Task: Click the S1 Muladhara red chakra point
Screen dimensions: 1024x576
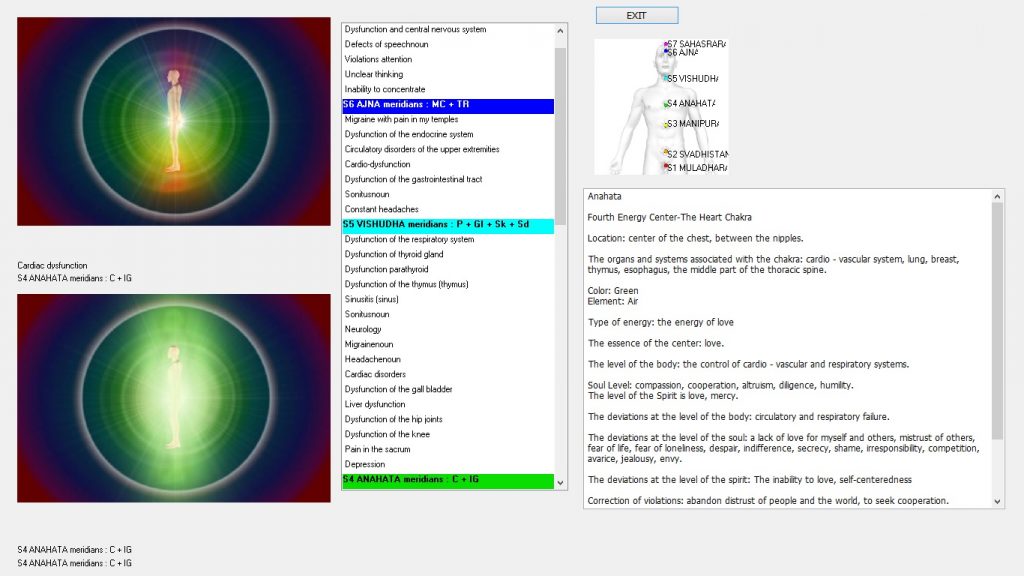Action: pos(666,167)
